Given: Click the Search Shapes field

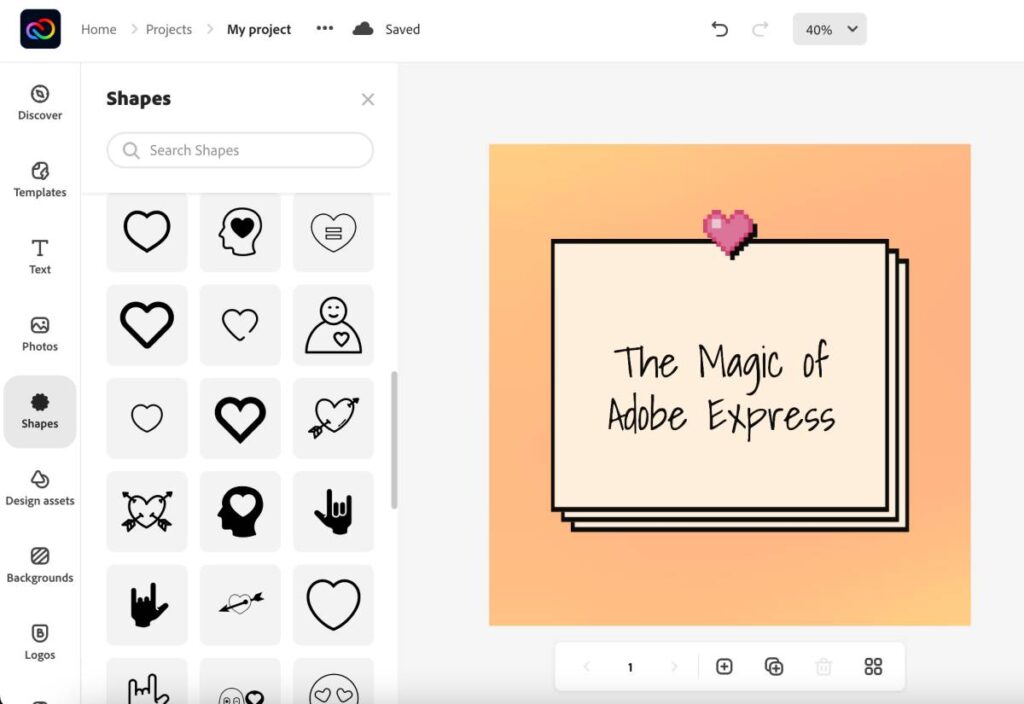Looking at the screenshot, I should (239, 150).
